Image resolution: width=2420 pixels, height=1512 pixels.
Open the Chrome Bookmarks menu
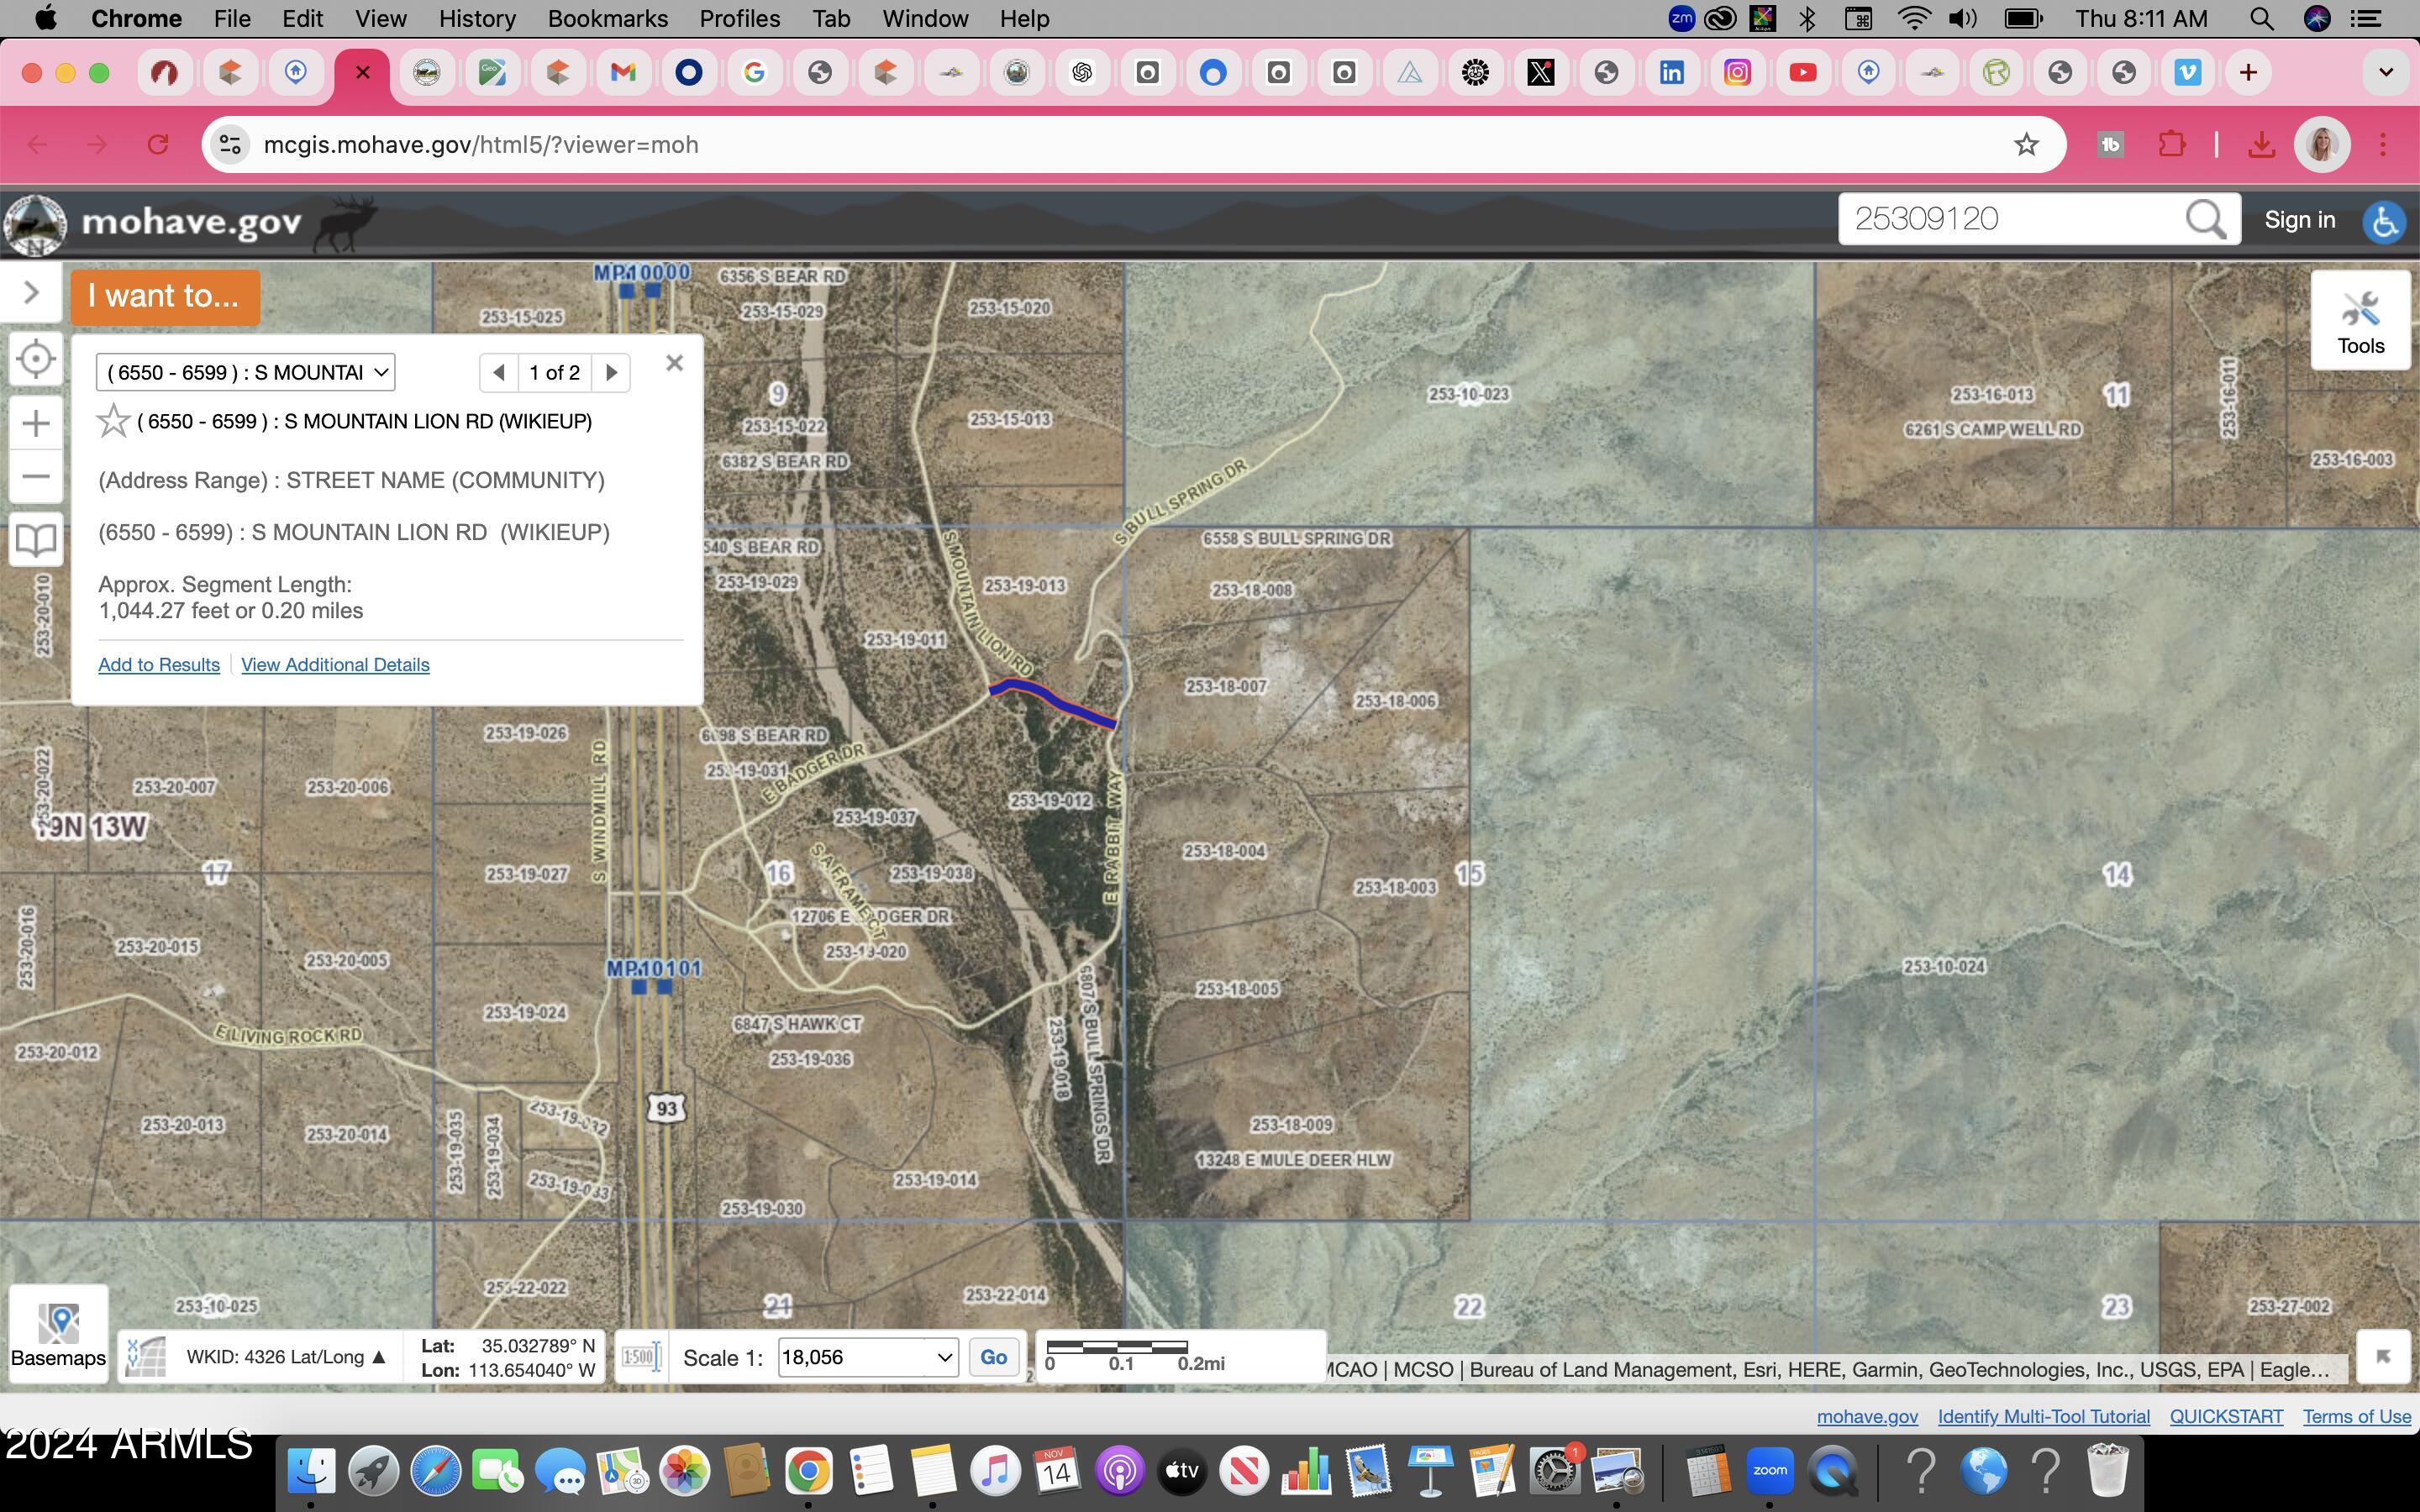pos(607,18)
